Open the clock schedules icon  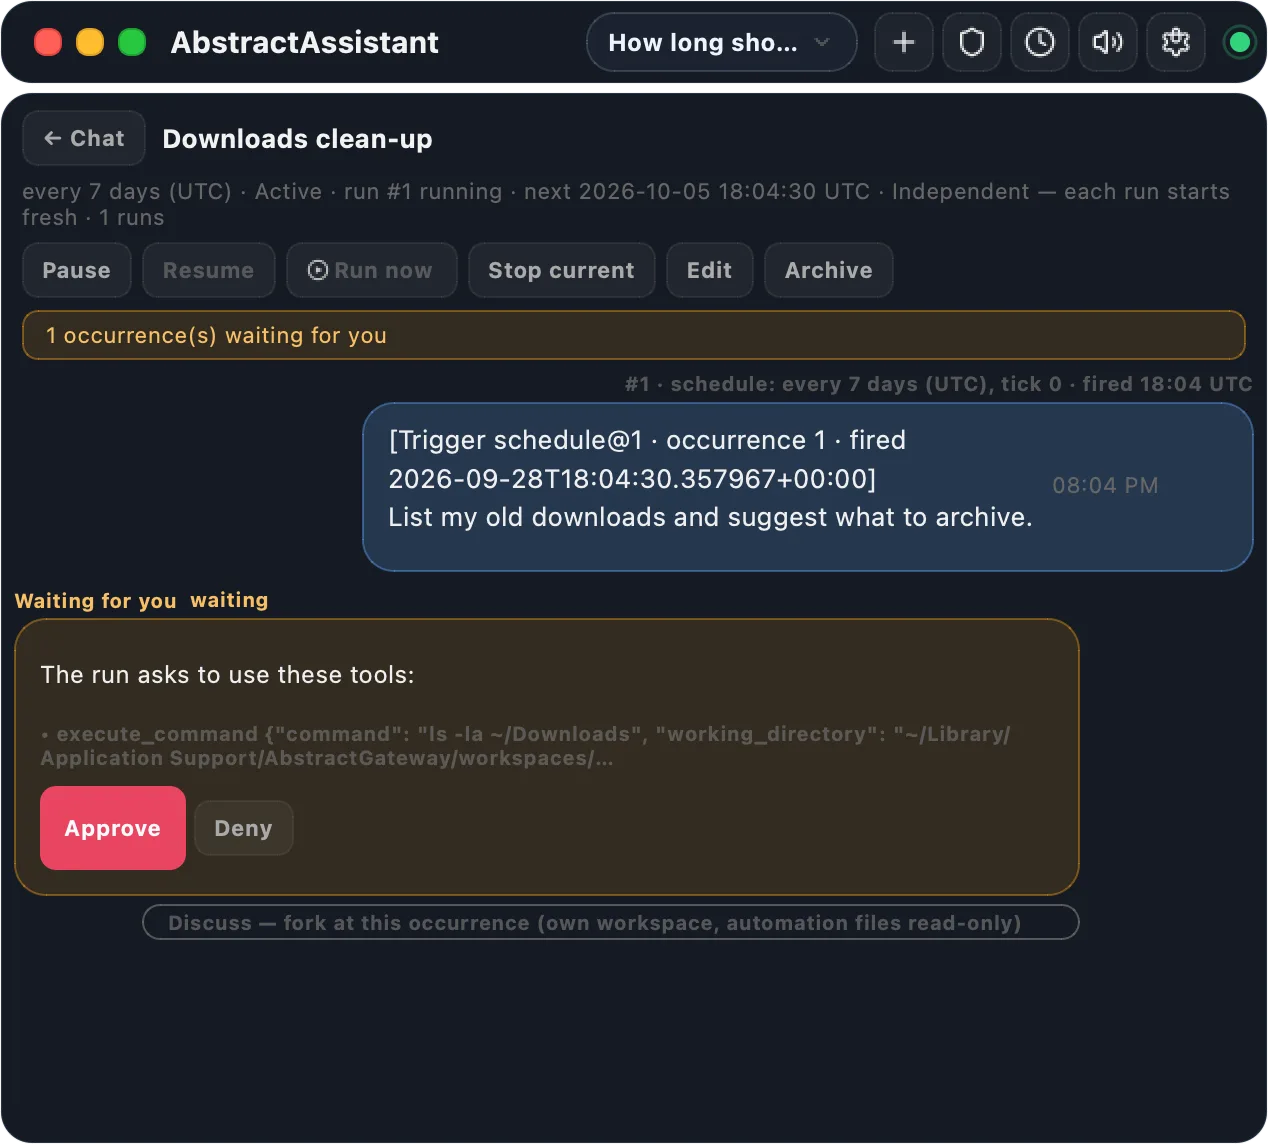pyautogui.click(x=1039, y=42)
